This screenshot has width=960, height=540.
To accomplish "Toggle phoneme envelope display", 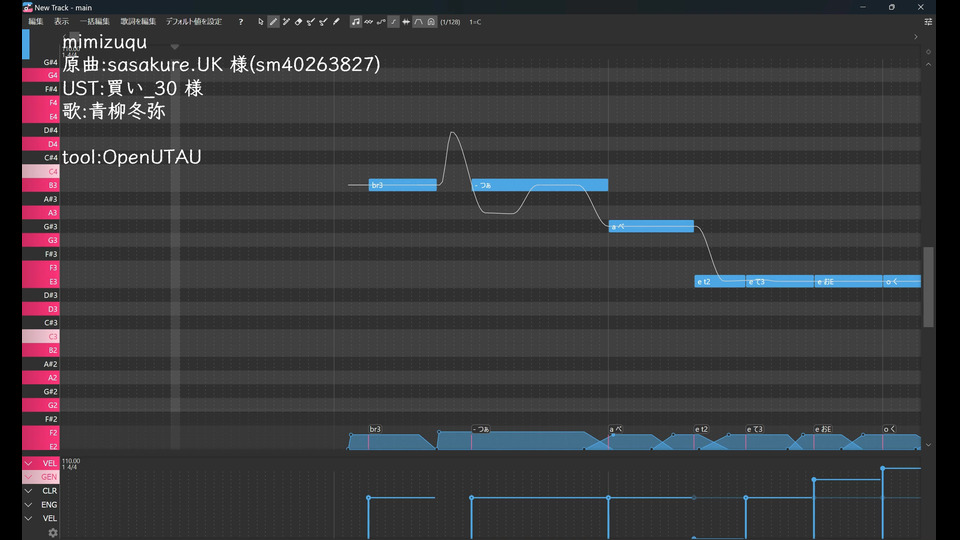I will pyautogui.click(x=419, y=22).
